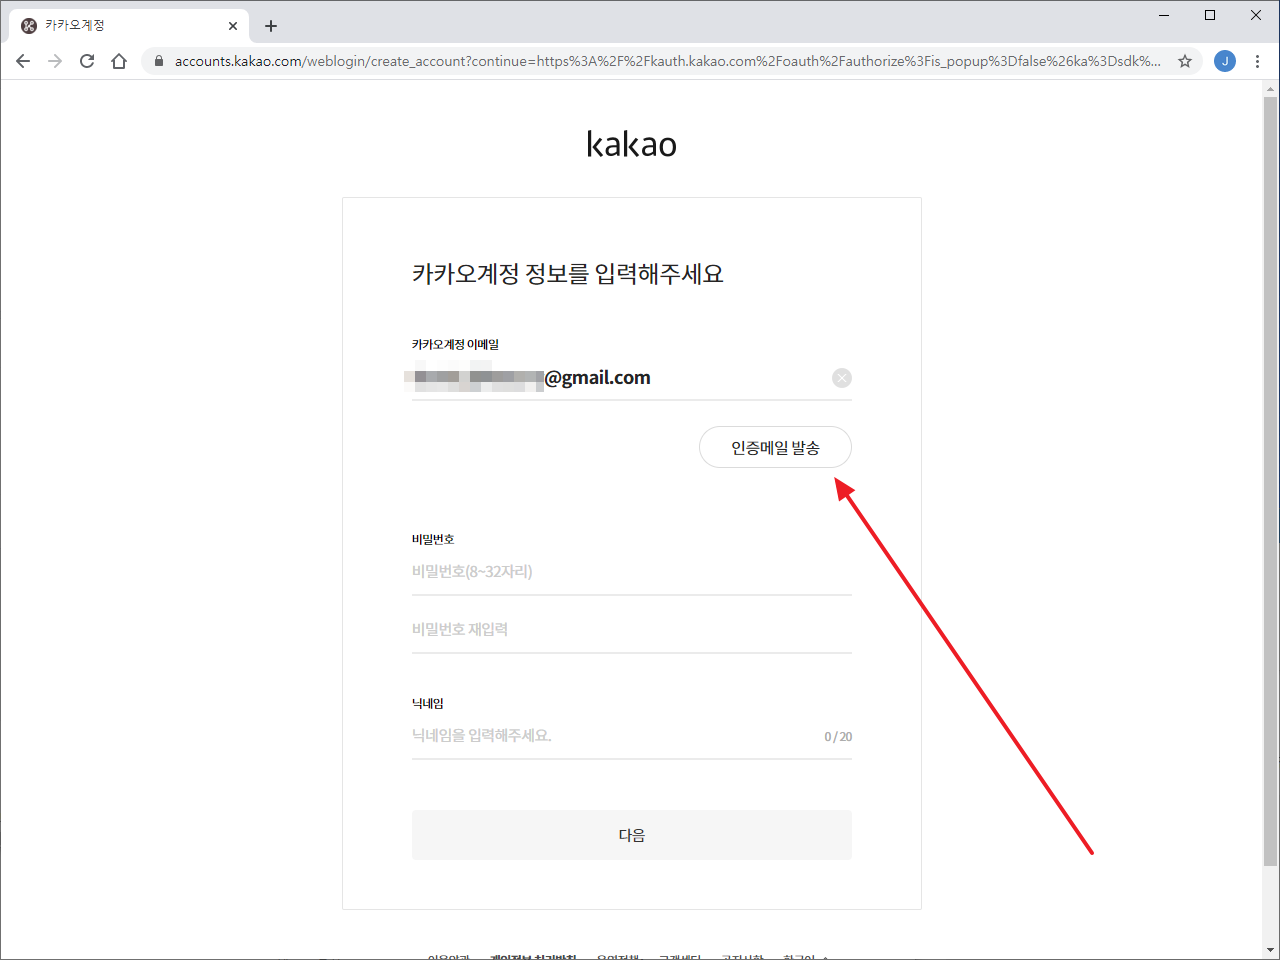Click the 다음 button
Image resolution: width=1280 pixels, height=960 pixels.
point(632,835)
